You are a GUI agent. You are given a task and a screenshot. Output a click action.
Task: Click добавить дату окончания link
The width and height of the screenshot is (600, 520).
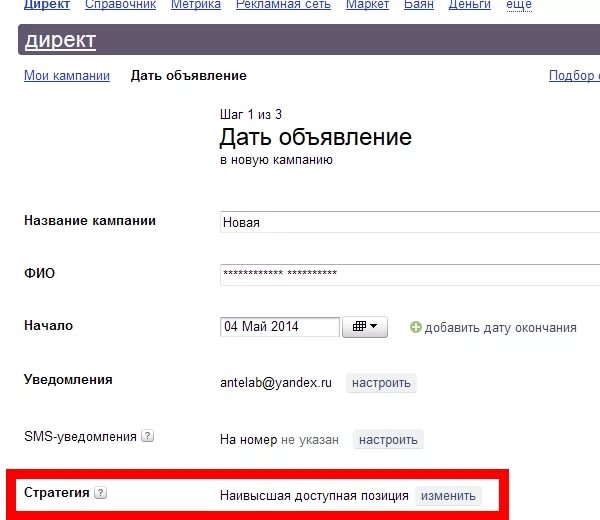501,328
